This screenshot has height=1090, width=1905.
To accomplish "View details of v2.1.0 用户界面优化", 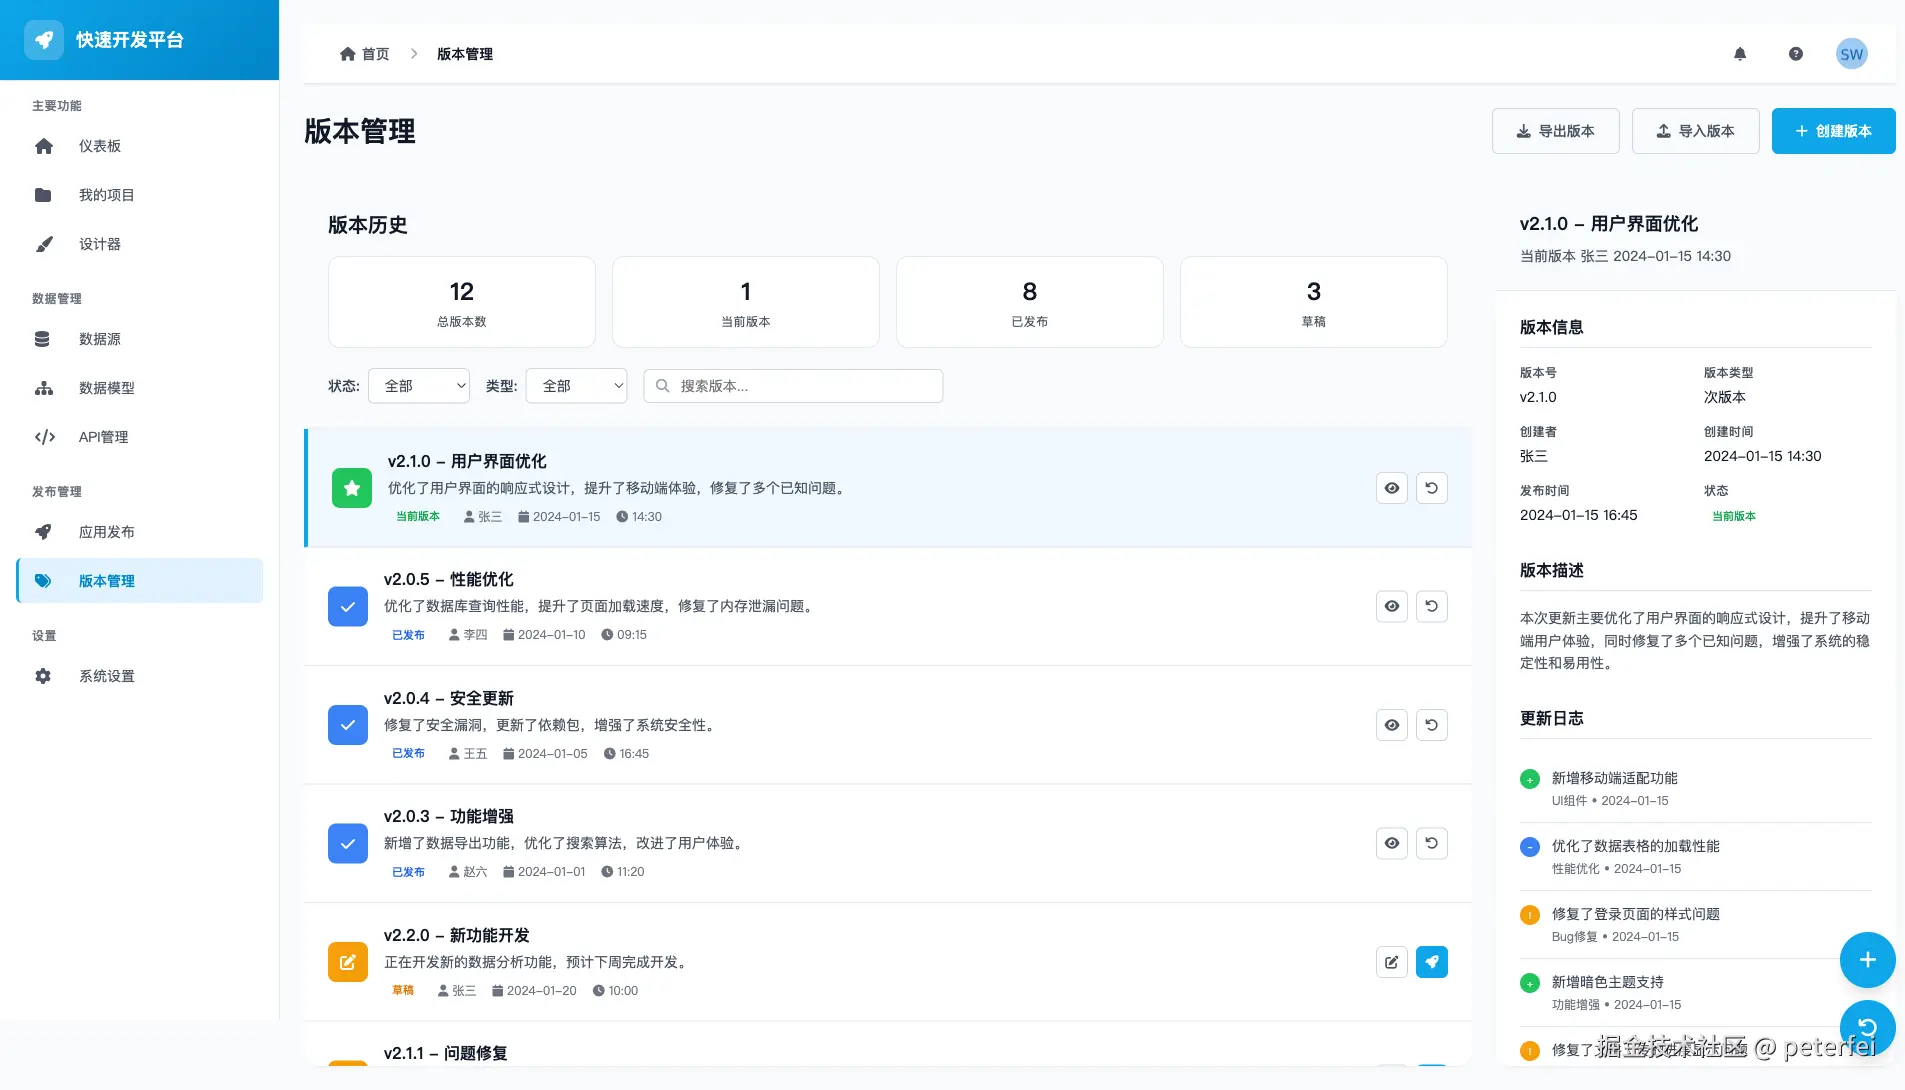I will [1392, 488].
